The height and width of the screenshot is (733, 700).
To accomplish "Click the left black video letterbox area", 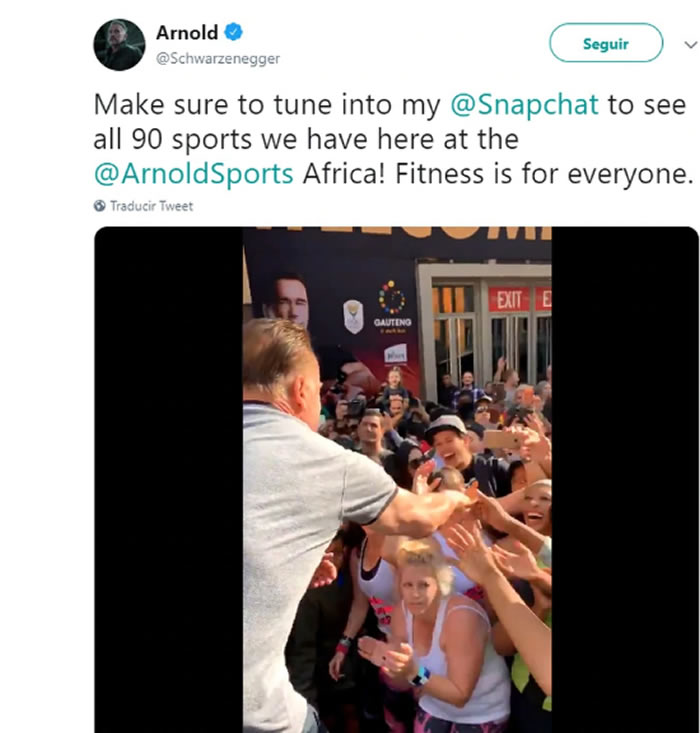I will click(x=168, y=480).
